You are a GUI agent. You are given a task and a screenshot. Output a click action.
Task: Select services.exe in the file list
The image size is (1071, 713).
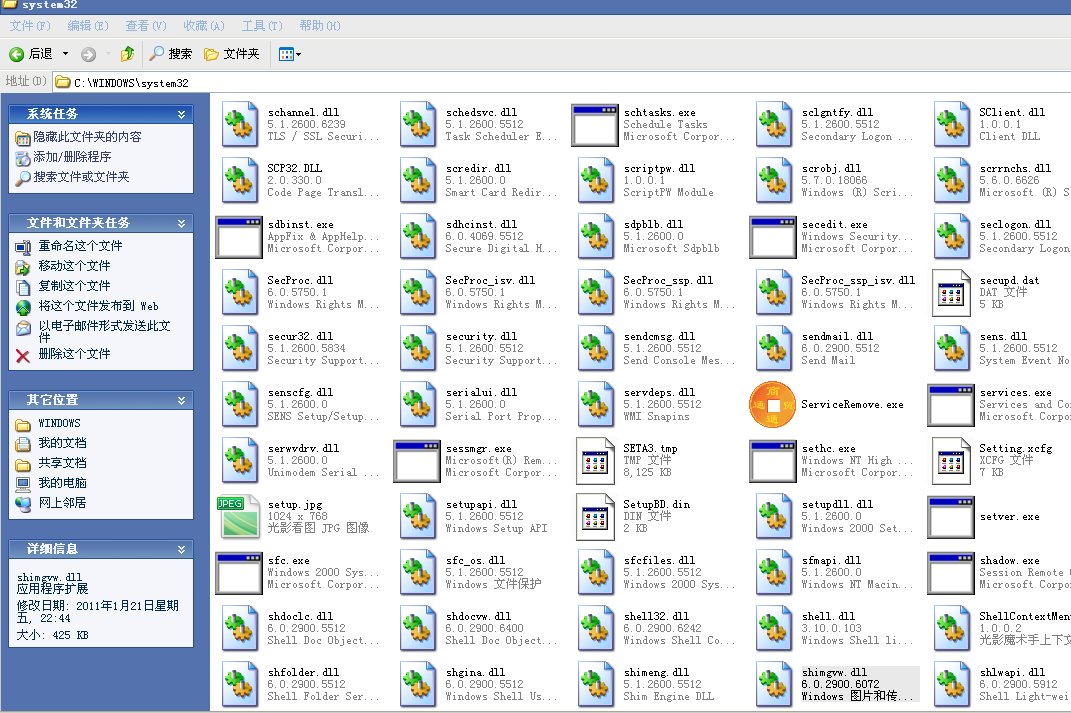pyautogui.click(x=950, y=404)
